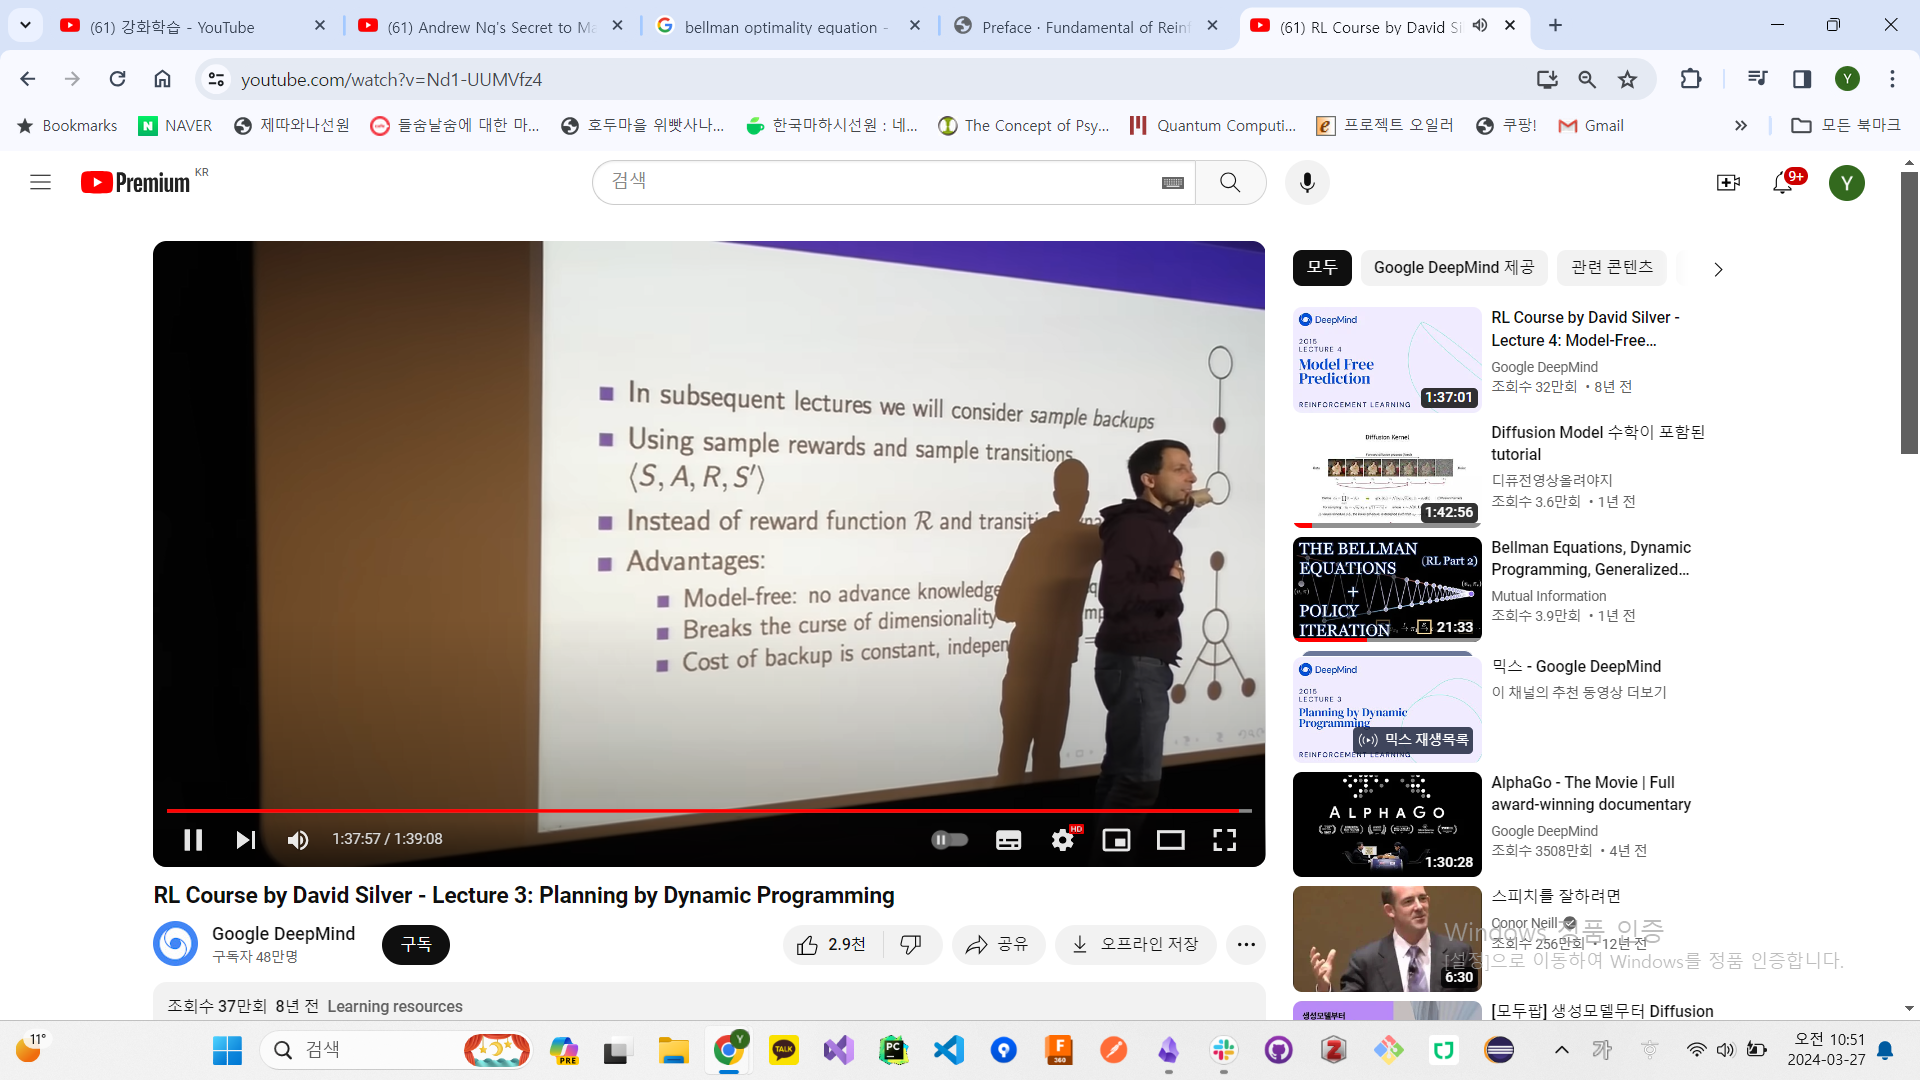Switch to the bellman optimality equation tab
The image size is (1920, 1080).
tap(785, 27)
